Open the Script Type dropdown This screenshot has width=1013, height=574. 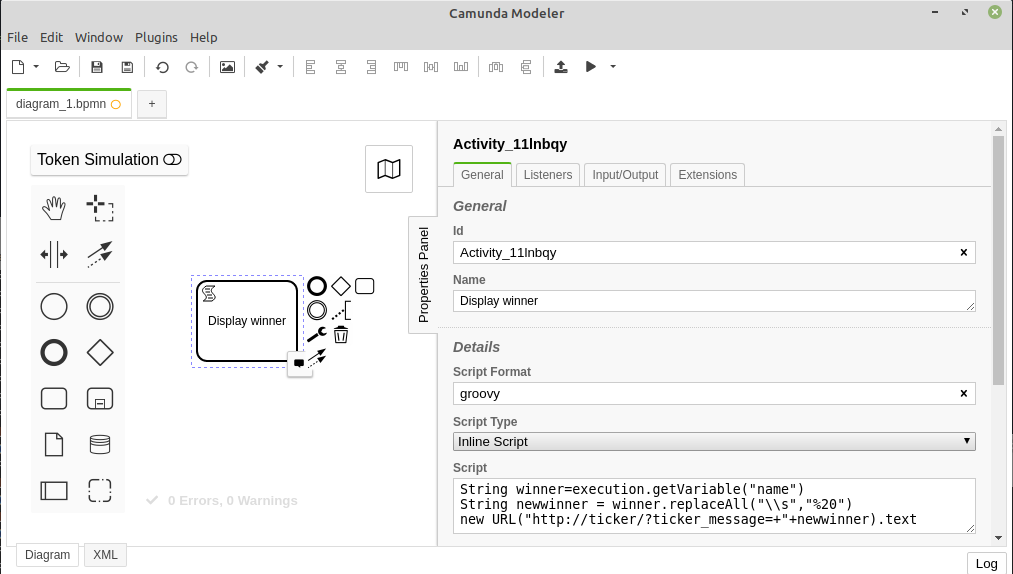(x=714, y=441)
